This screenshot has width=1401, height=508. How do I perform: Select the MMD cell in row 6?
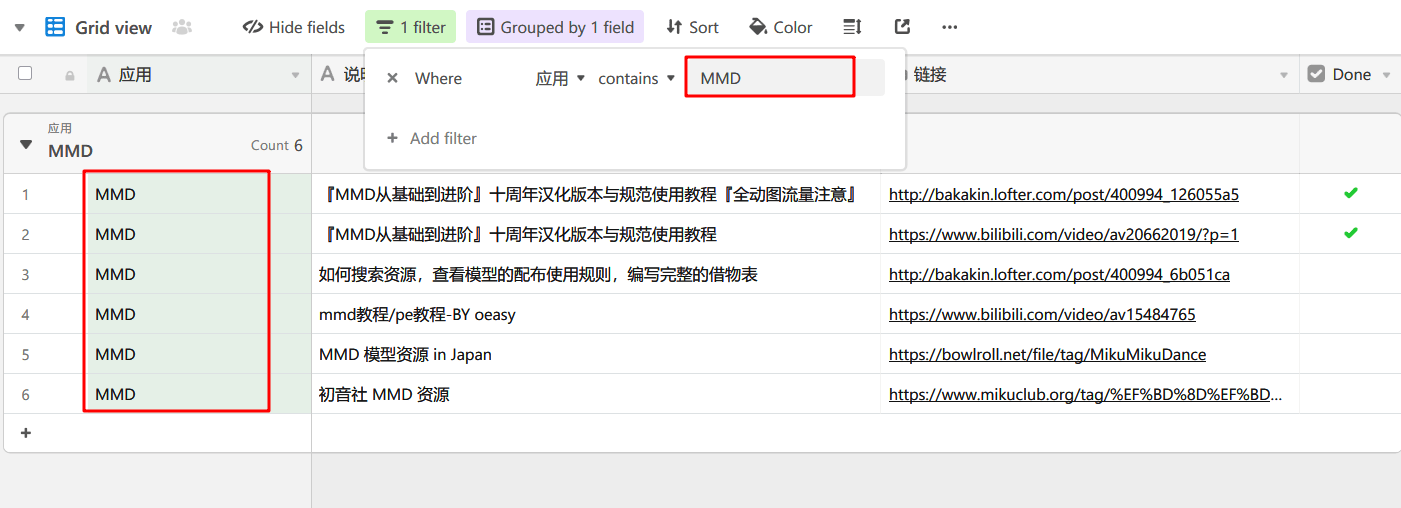tap(199, 394)
